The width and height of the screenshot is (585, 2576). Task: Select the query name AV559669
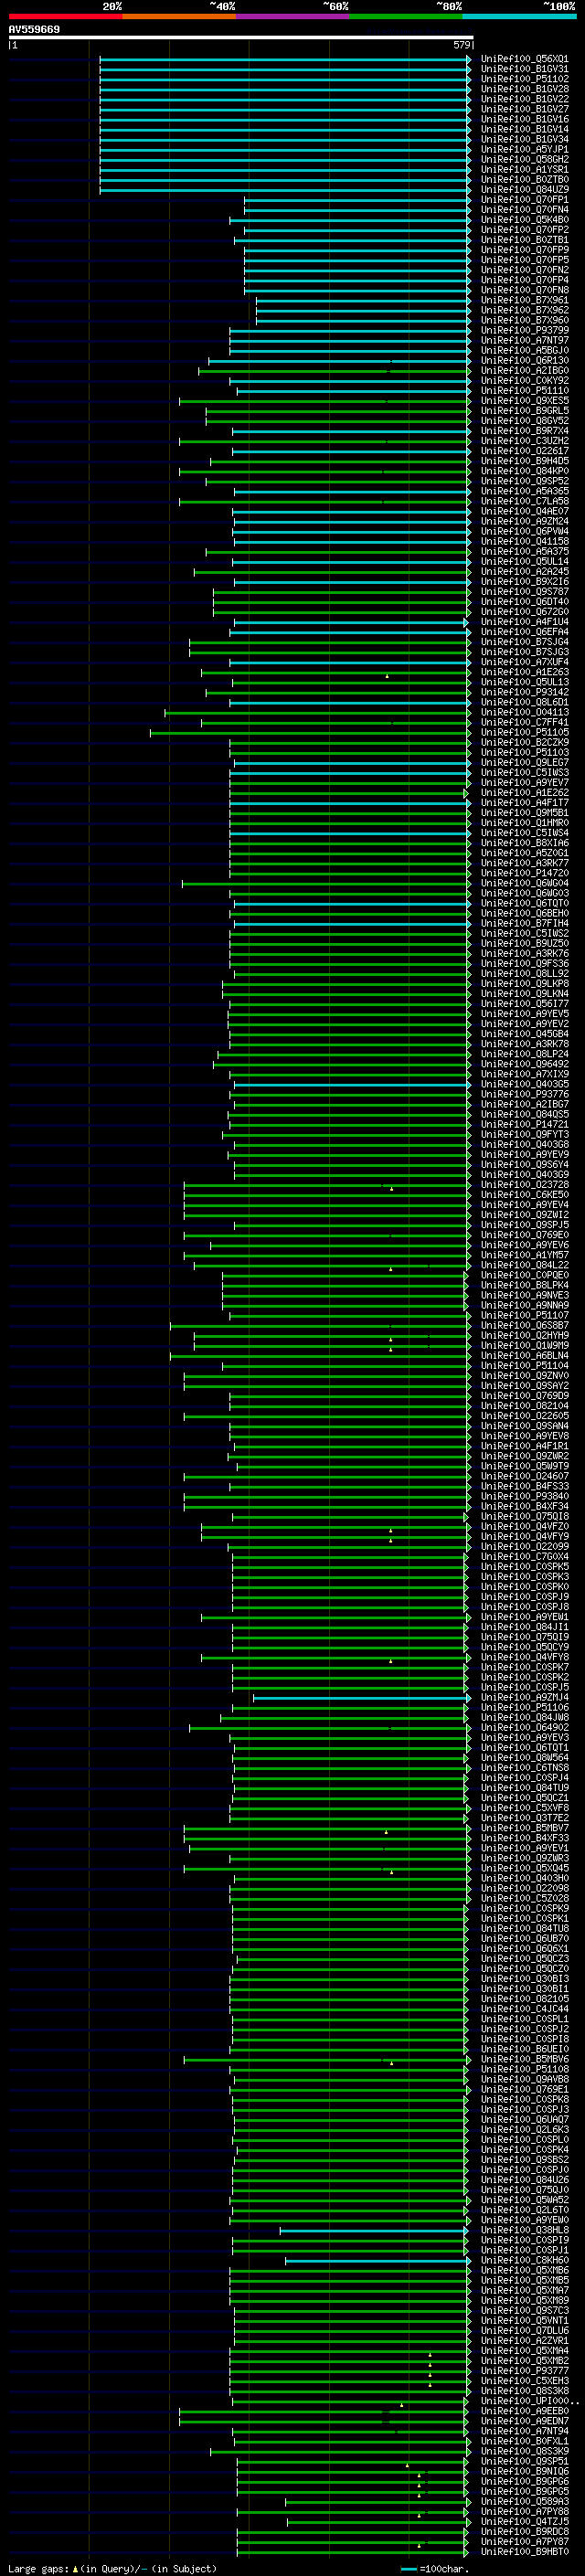[34, 30]
